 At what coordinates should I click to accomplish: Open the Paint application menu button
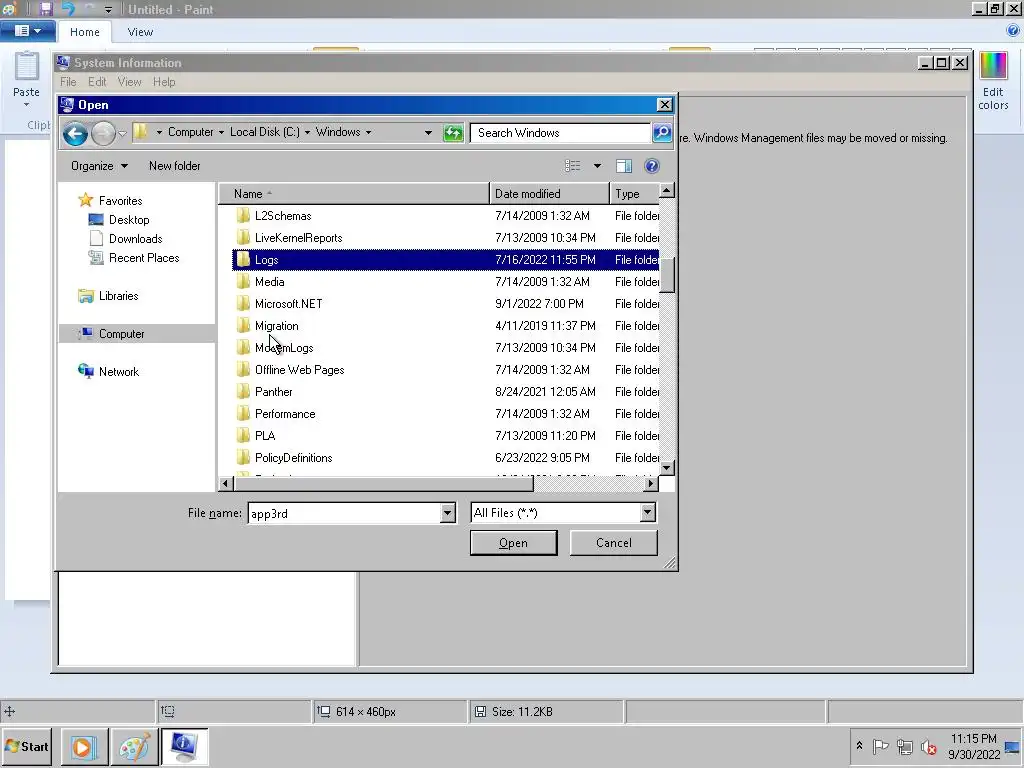(27, 31)
